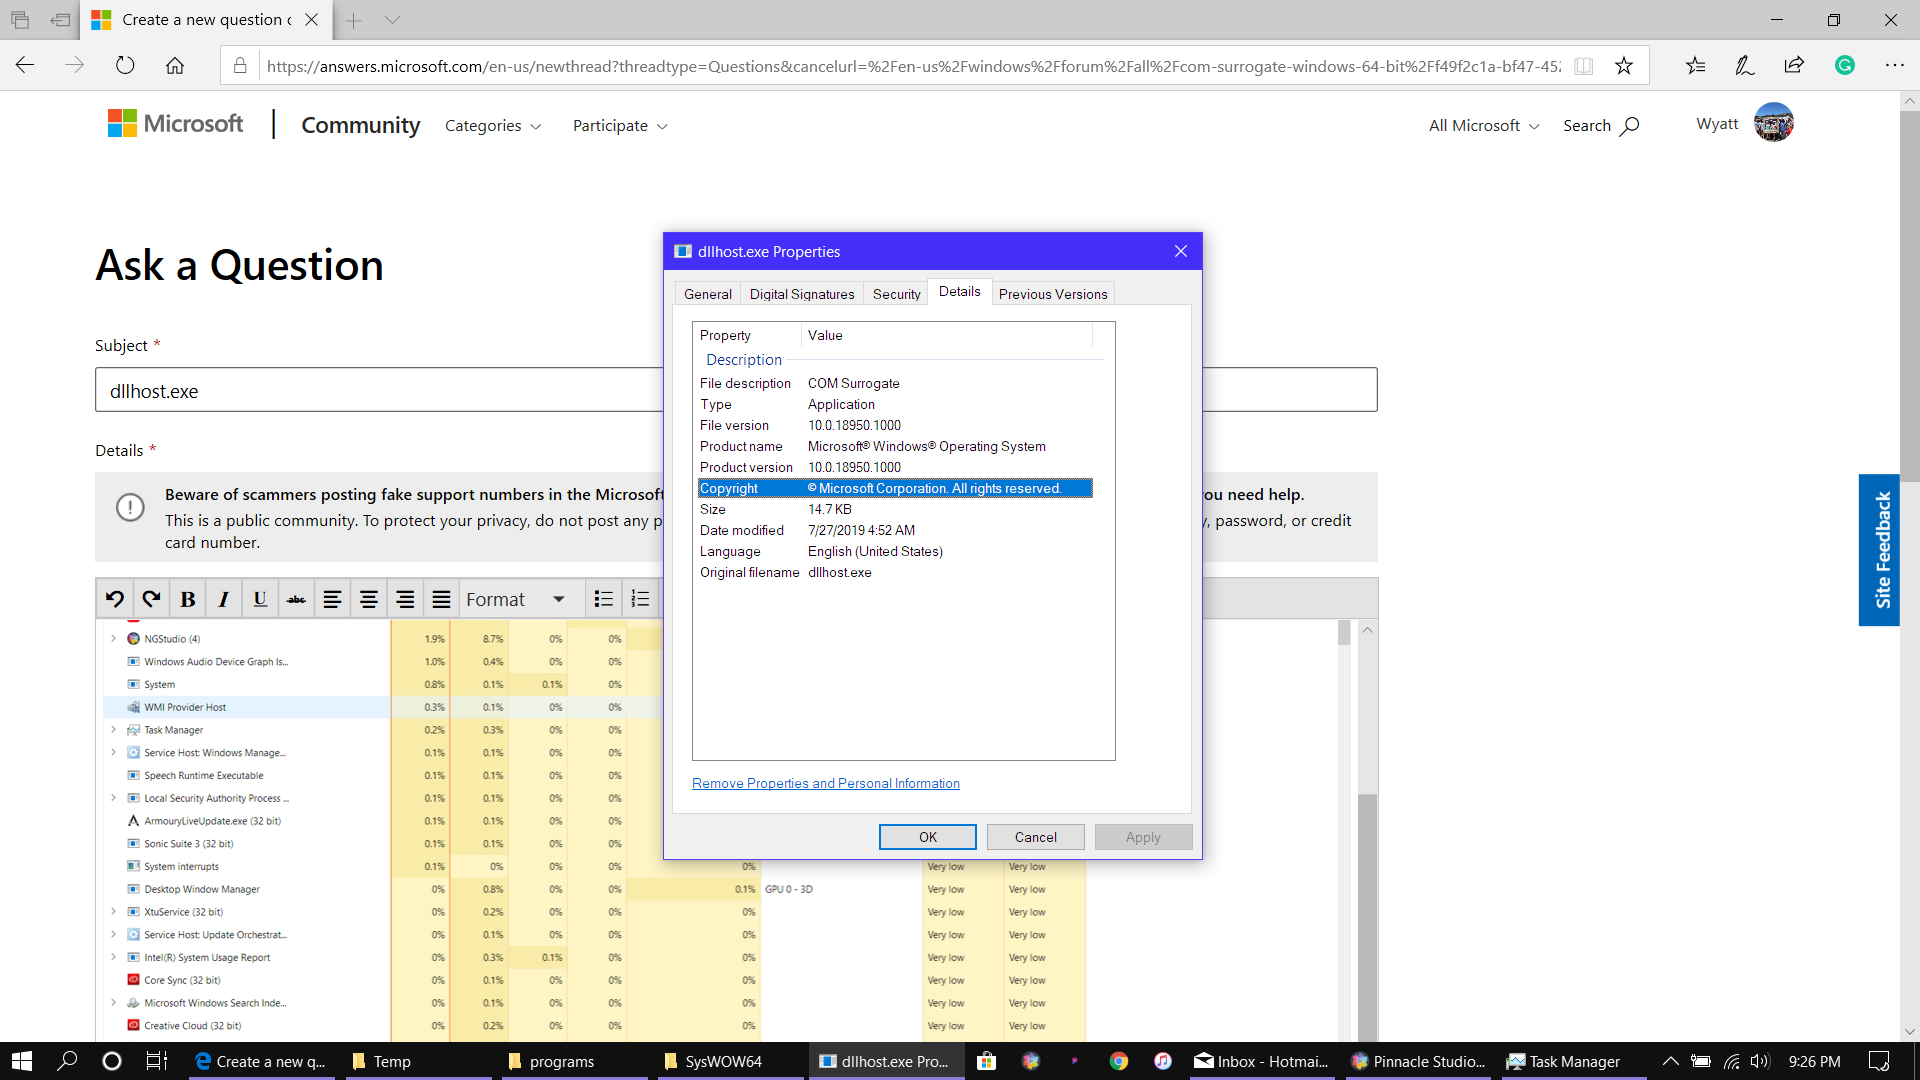Expand the Categories menu
Screen dimensions: 1920x1080
click(493, 126)
